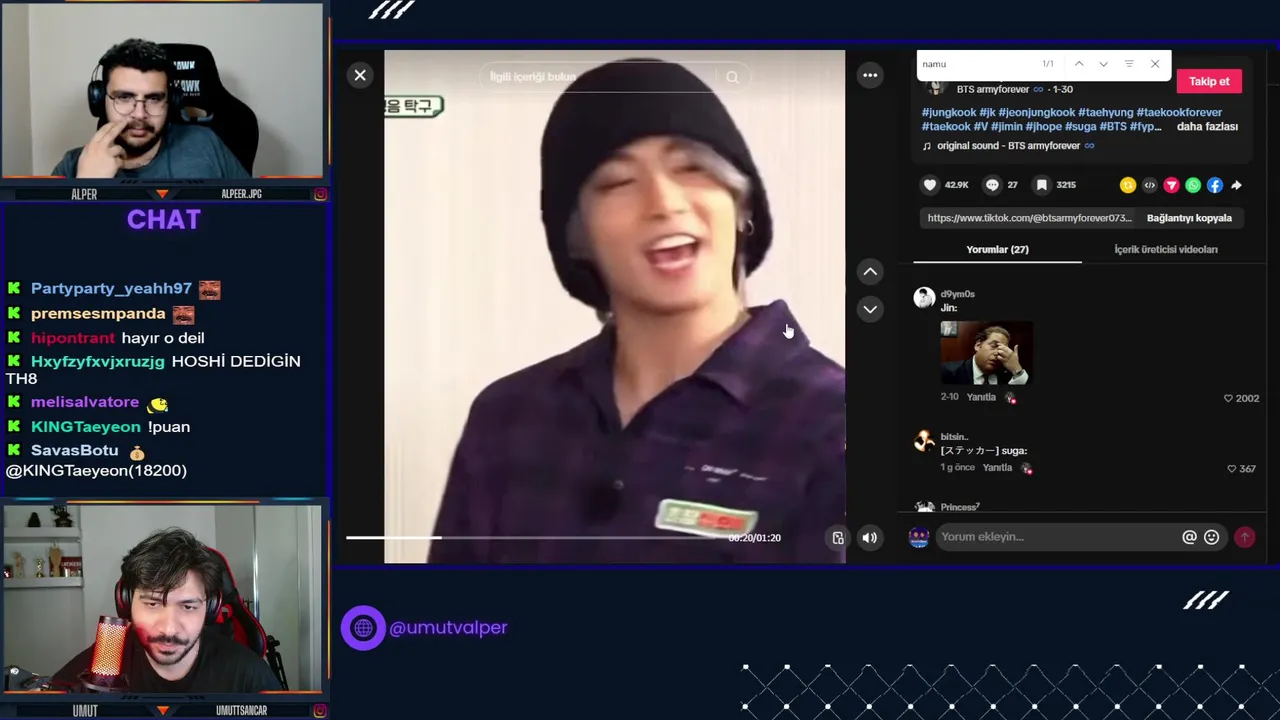The width and height of the screenshot is (1280, 720).
Task: Click the embed code icon
Action: (x=1149, y=185)
